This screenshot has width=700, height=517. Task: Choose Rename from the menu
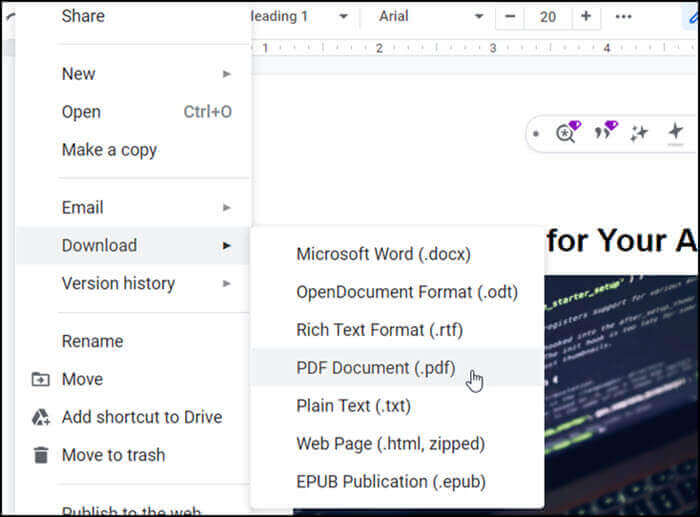132,342
